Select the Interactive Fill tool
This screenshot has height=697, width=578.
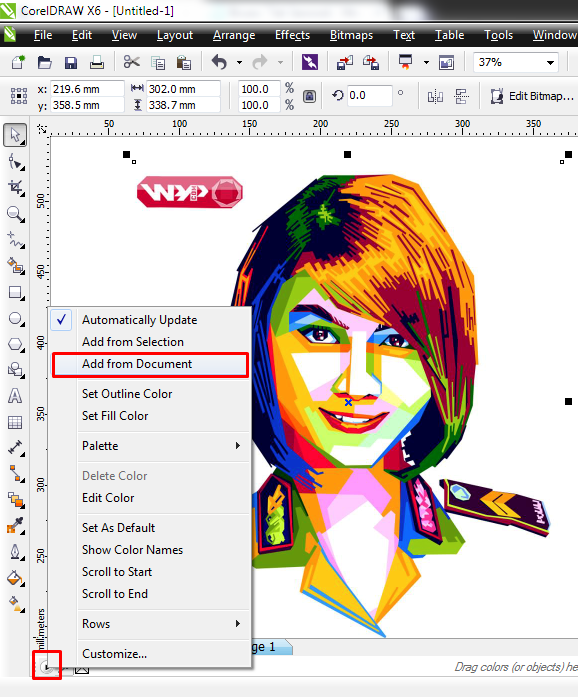coord(15,604)
